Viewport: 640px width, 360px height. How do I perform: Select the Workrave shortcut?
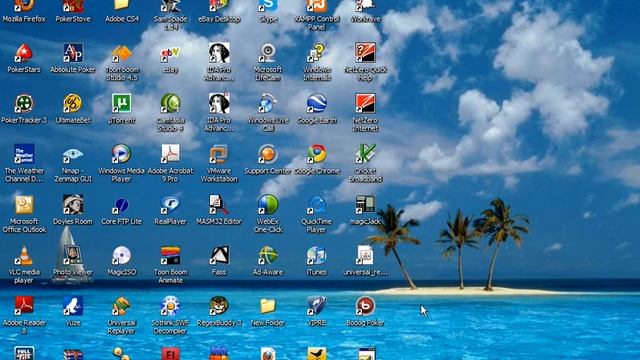click(x=365, y=6)
